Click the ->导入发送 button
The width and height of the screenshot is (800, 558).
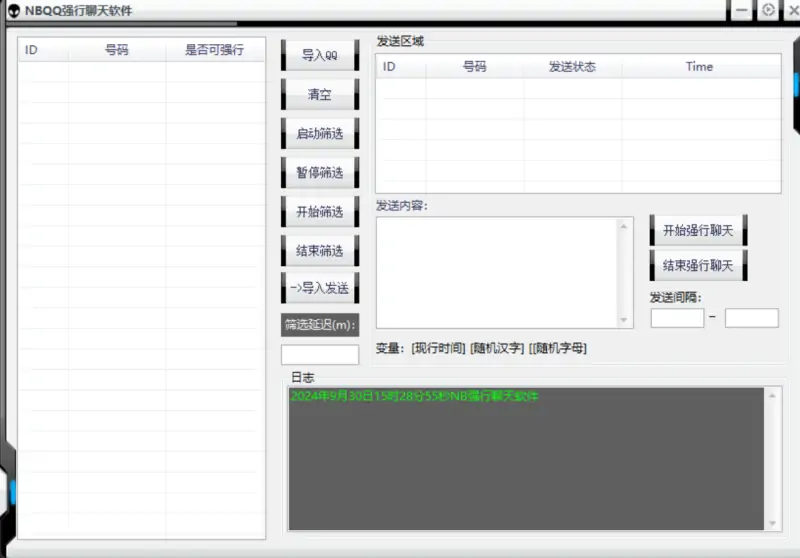[320, 288]
